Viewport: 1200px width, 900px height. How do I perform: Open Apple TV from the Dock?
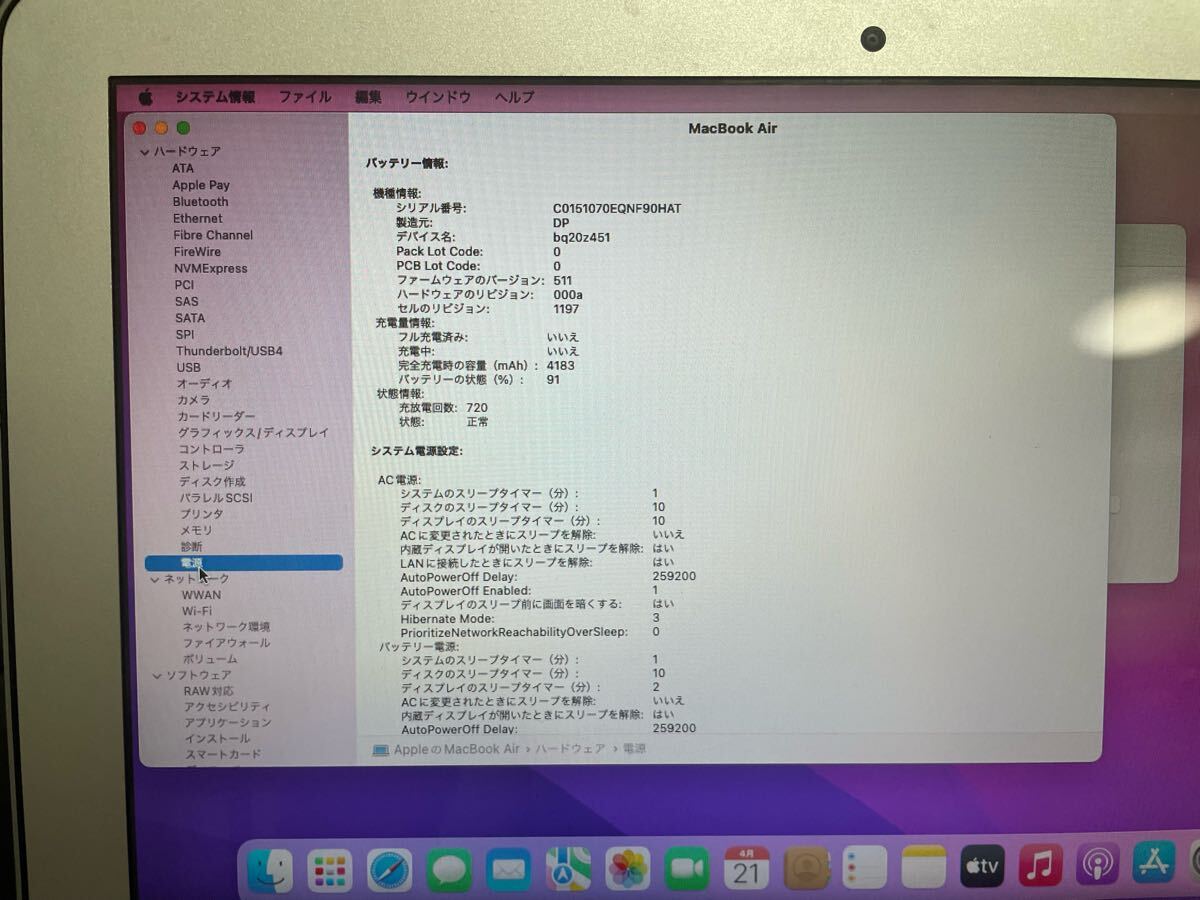point(982,867)
